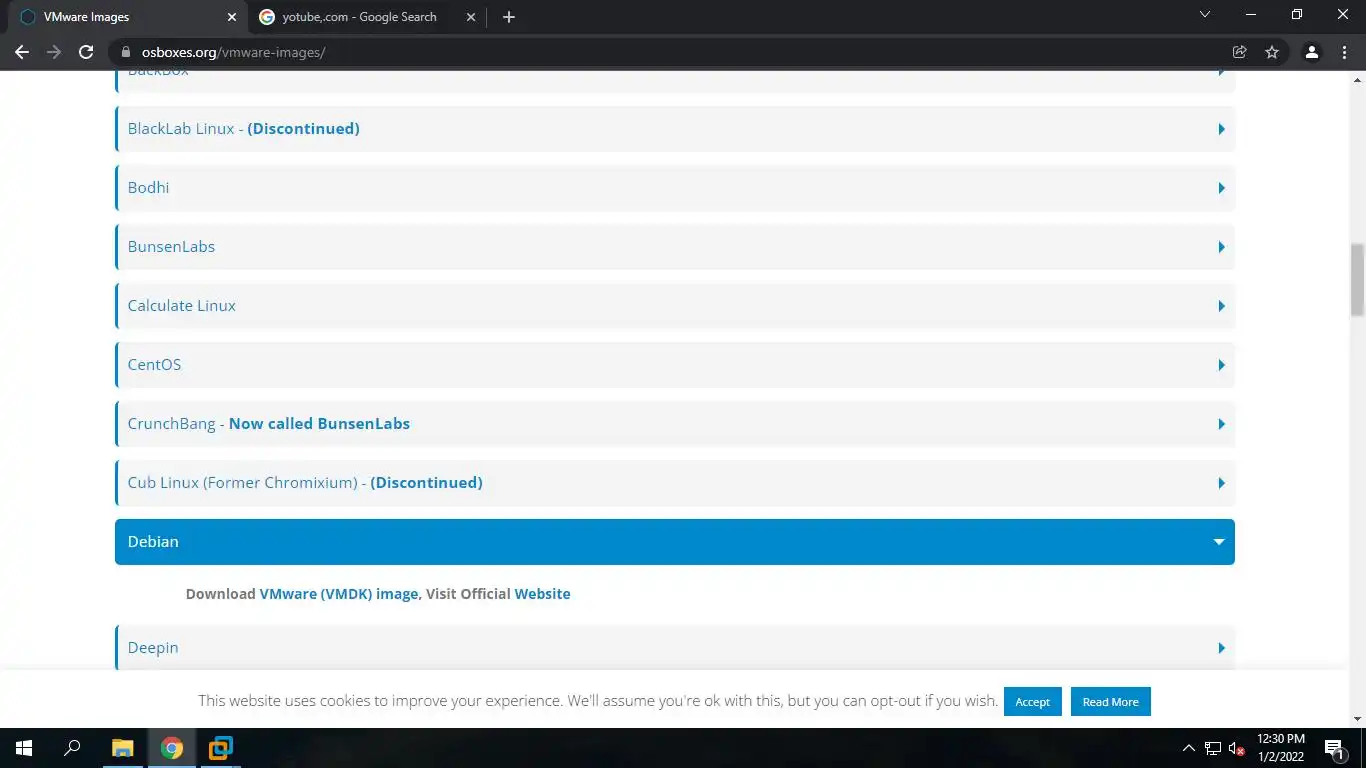Click the arrow on the Deepin row

click(x=1221, y=648)
